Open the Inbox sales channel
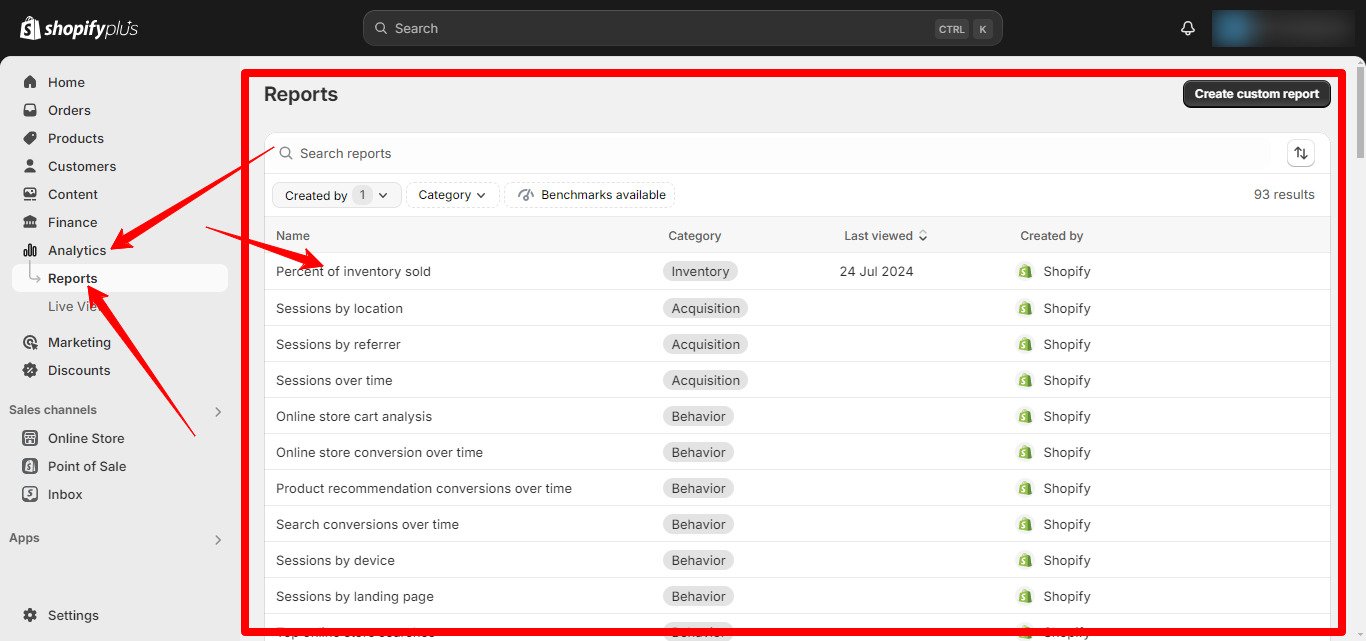The image size is (1366, 641). point(64,494)
